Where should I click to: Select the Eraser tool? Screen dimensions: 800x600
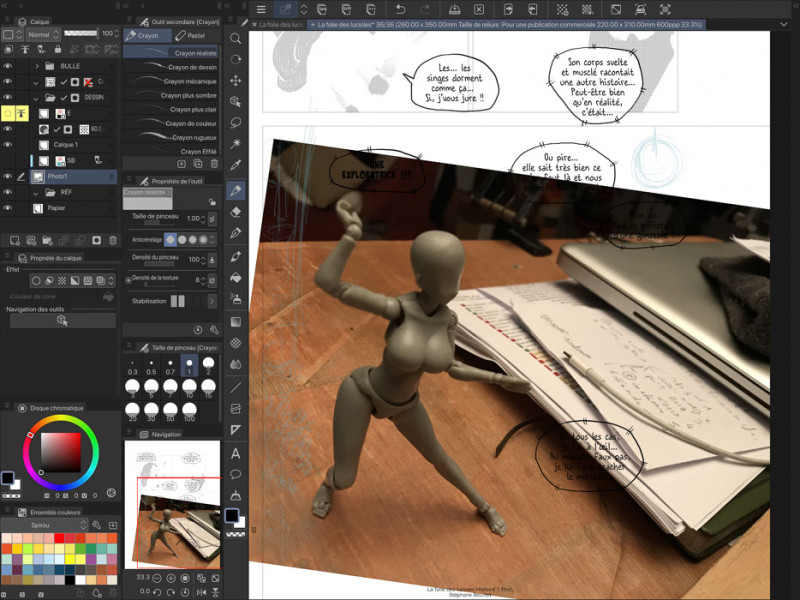pos(236,211)
